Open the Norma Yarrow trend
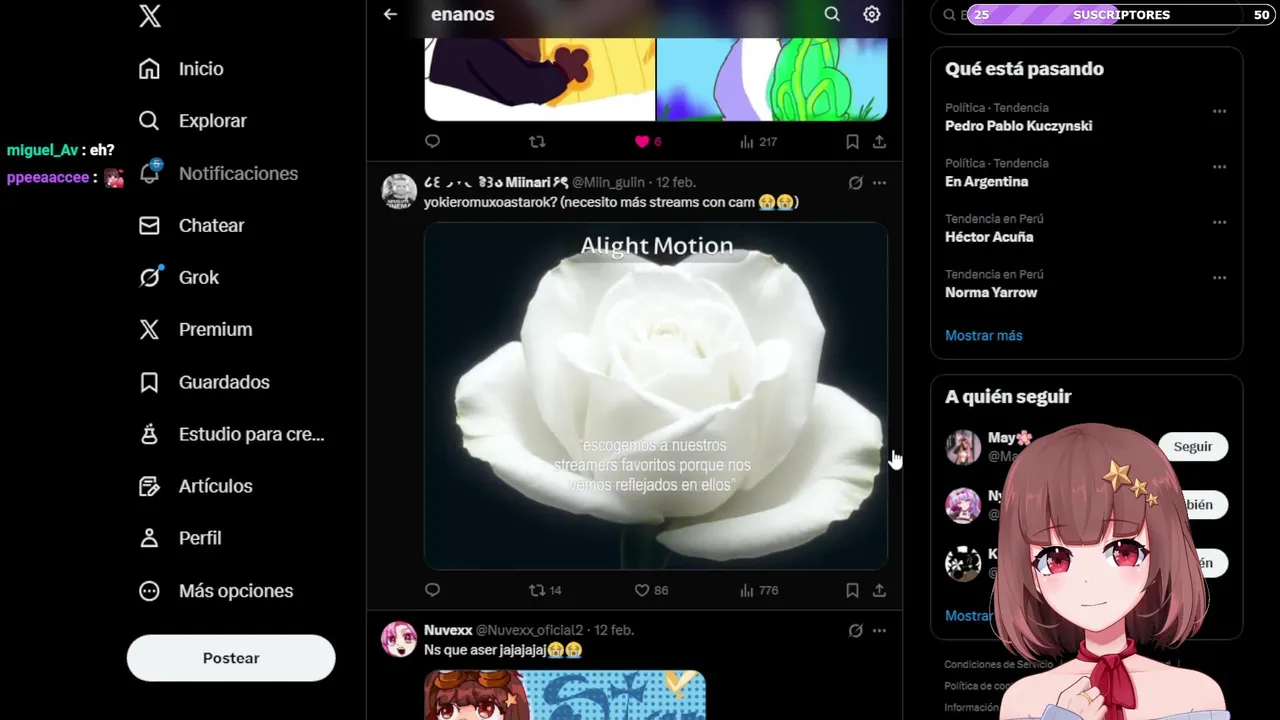The height and width of the screenshot is (720, 1280). 991,293
